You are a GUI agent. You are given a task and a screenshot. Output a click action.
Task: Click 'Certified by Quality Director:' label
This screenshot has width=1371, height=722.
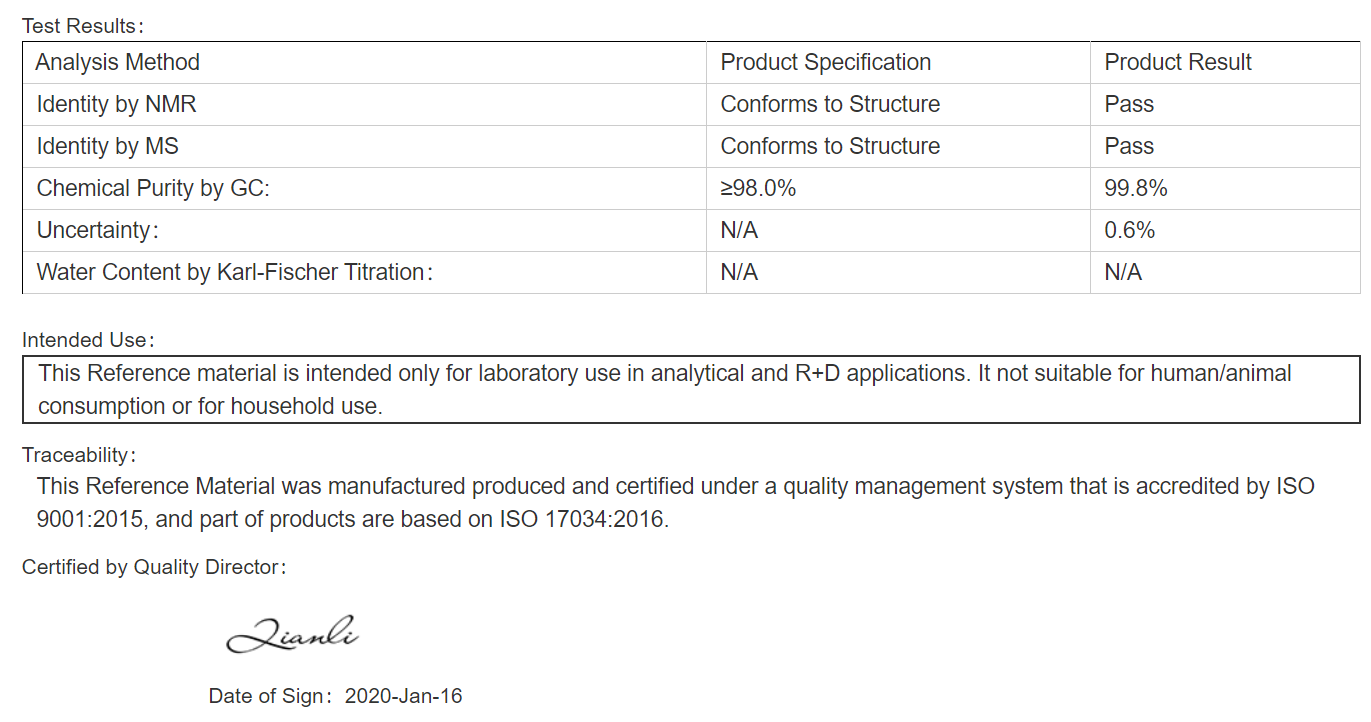(155, 567)
